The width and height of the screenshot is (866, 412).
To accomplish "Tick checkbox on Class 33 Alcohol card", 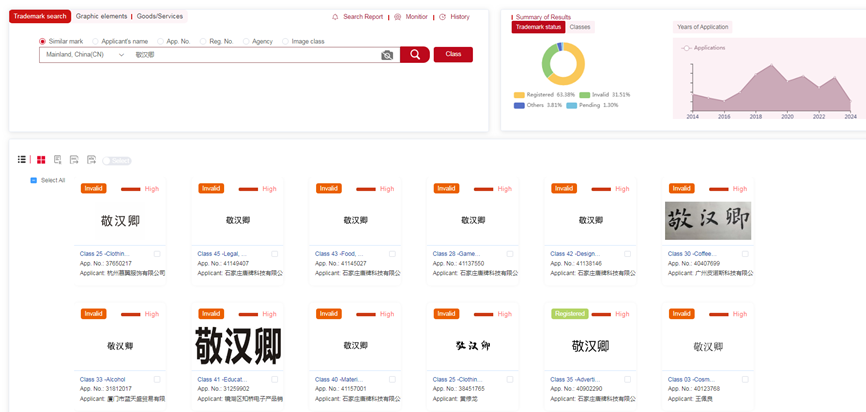I will [x=157, y=379].
